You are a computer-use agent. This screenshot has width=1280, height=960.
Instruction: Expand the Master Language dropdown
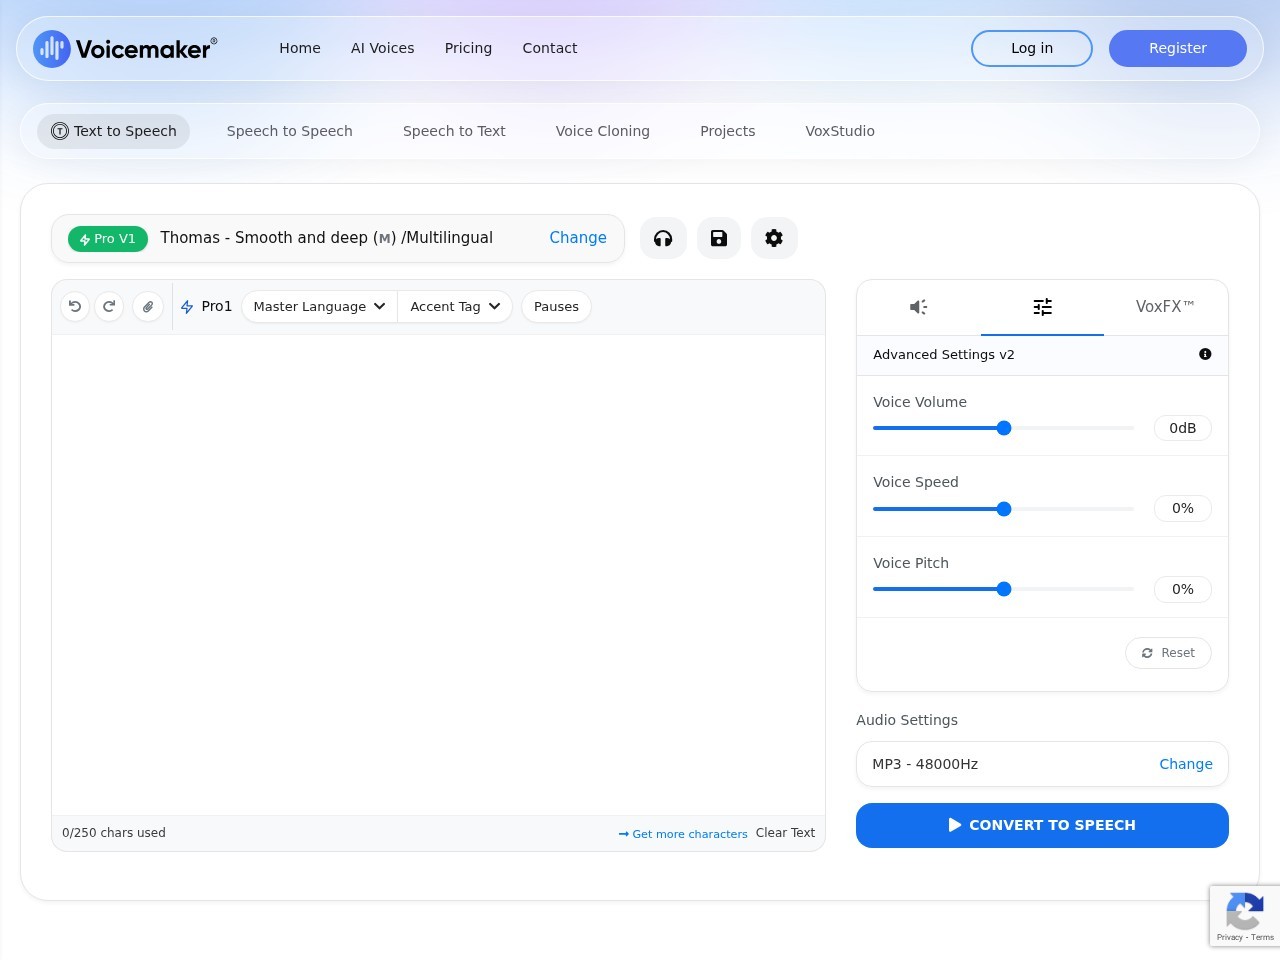point(319,307)
